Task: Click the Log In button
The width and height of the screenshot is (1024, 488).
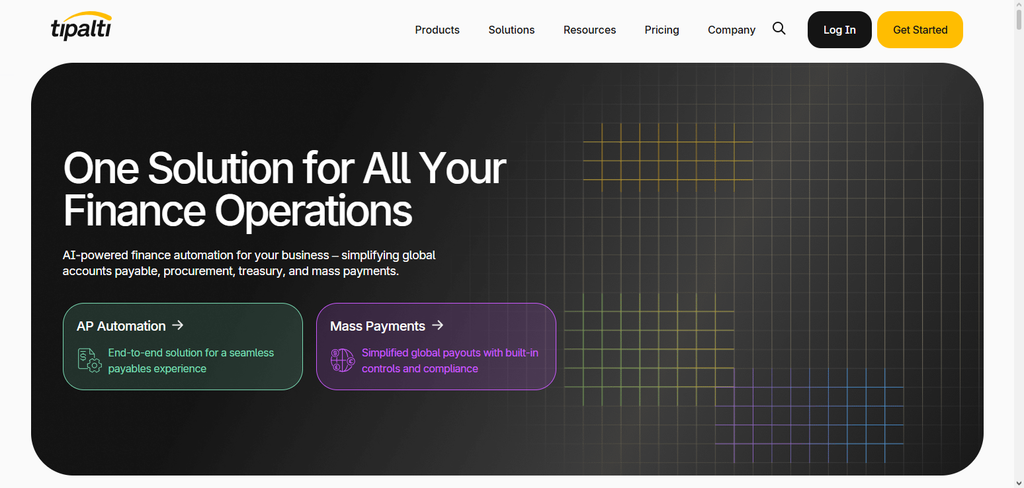Action: tap(839, 29)
